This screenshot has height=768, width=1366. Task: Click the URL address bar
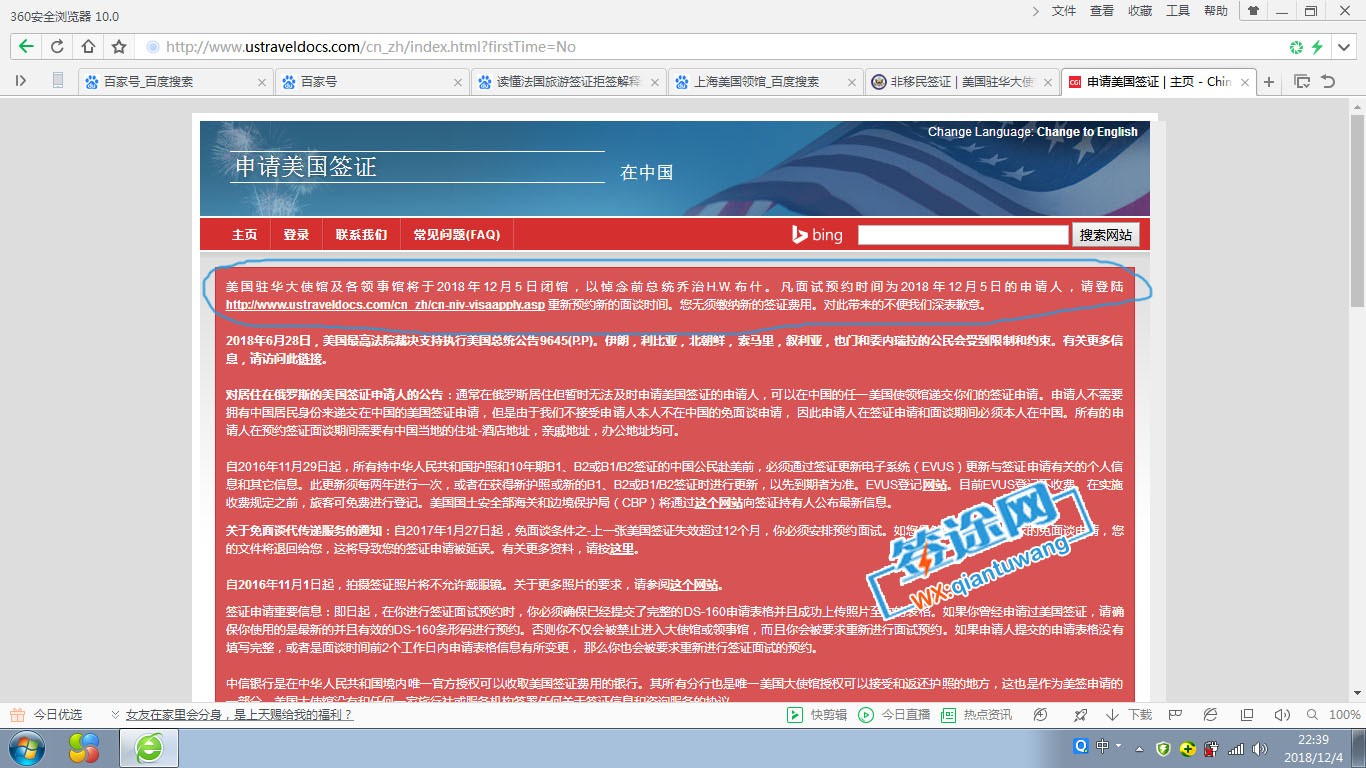(712, 47)
